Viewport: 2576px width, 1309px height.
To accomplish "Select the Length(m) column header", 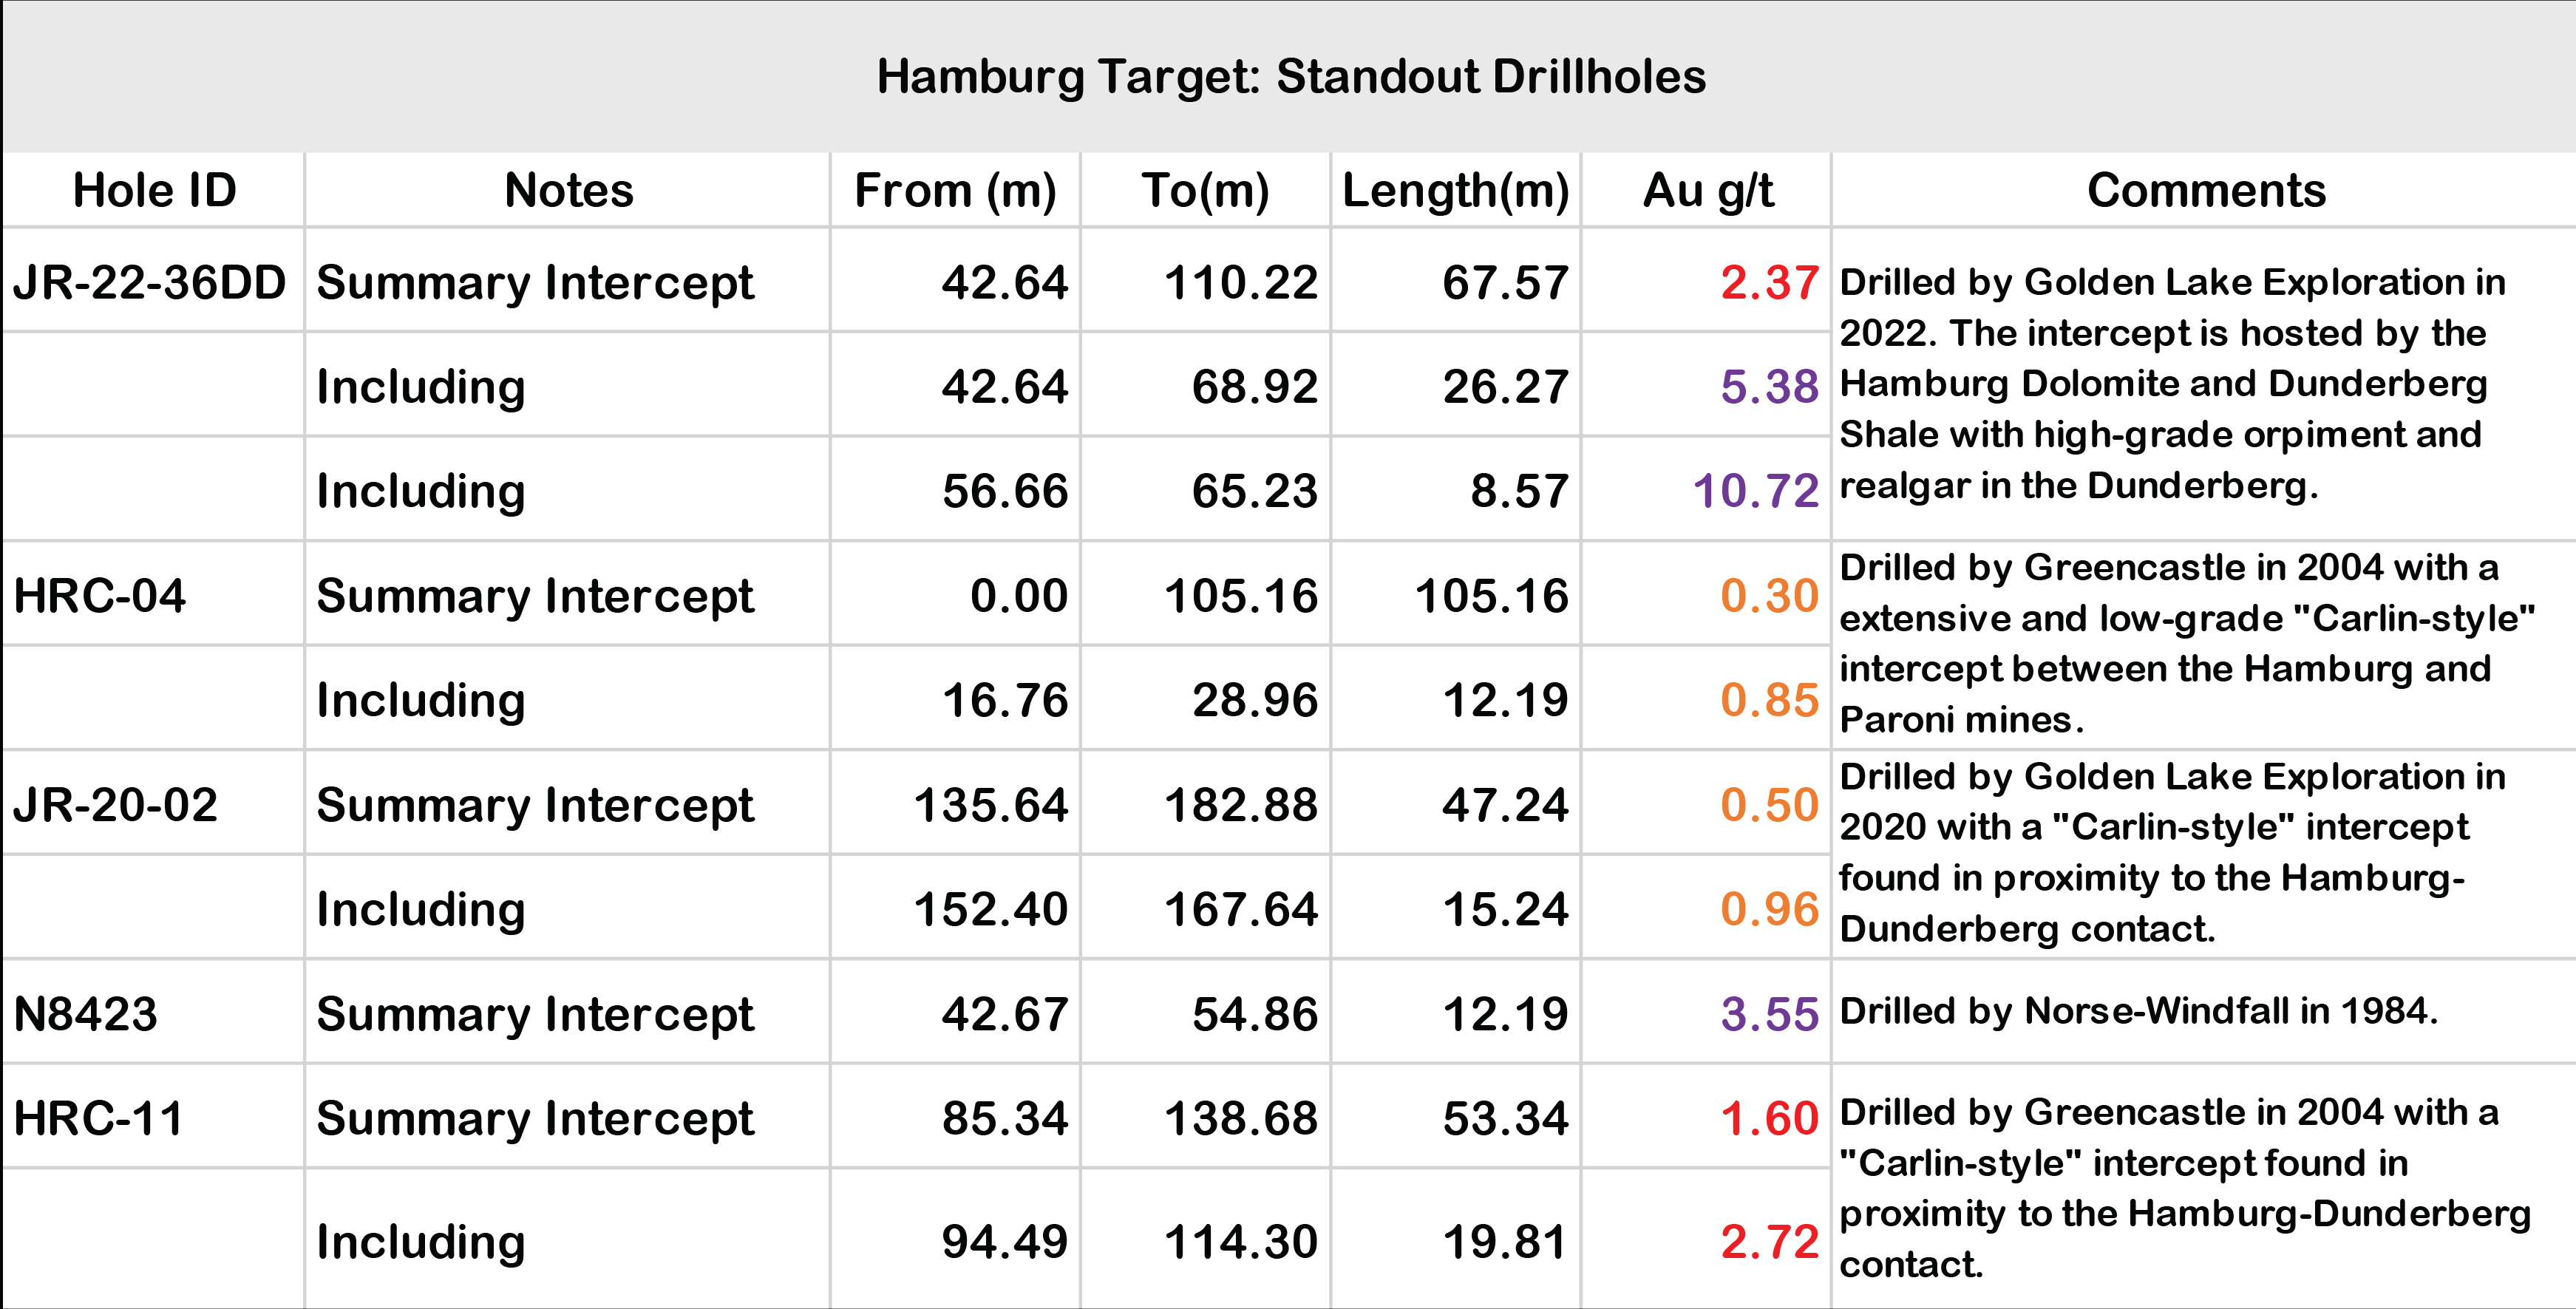I will click(1455, 190).
